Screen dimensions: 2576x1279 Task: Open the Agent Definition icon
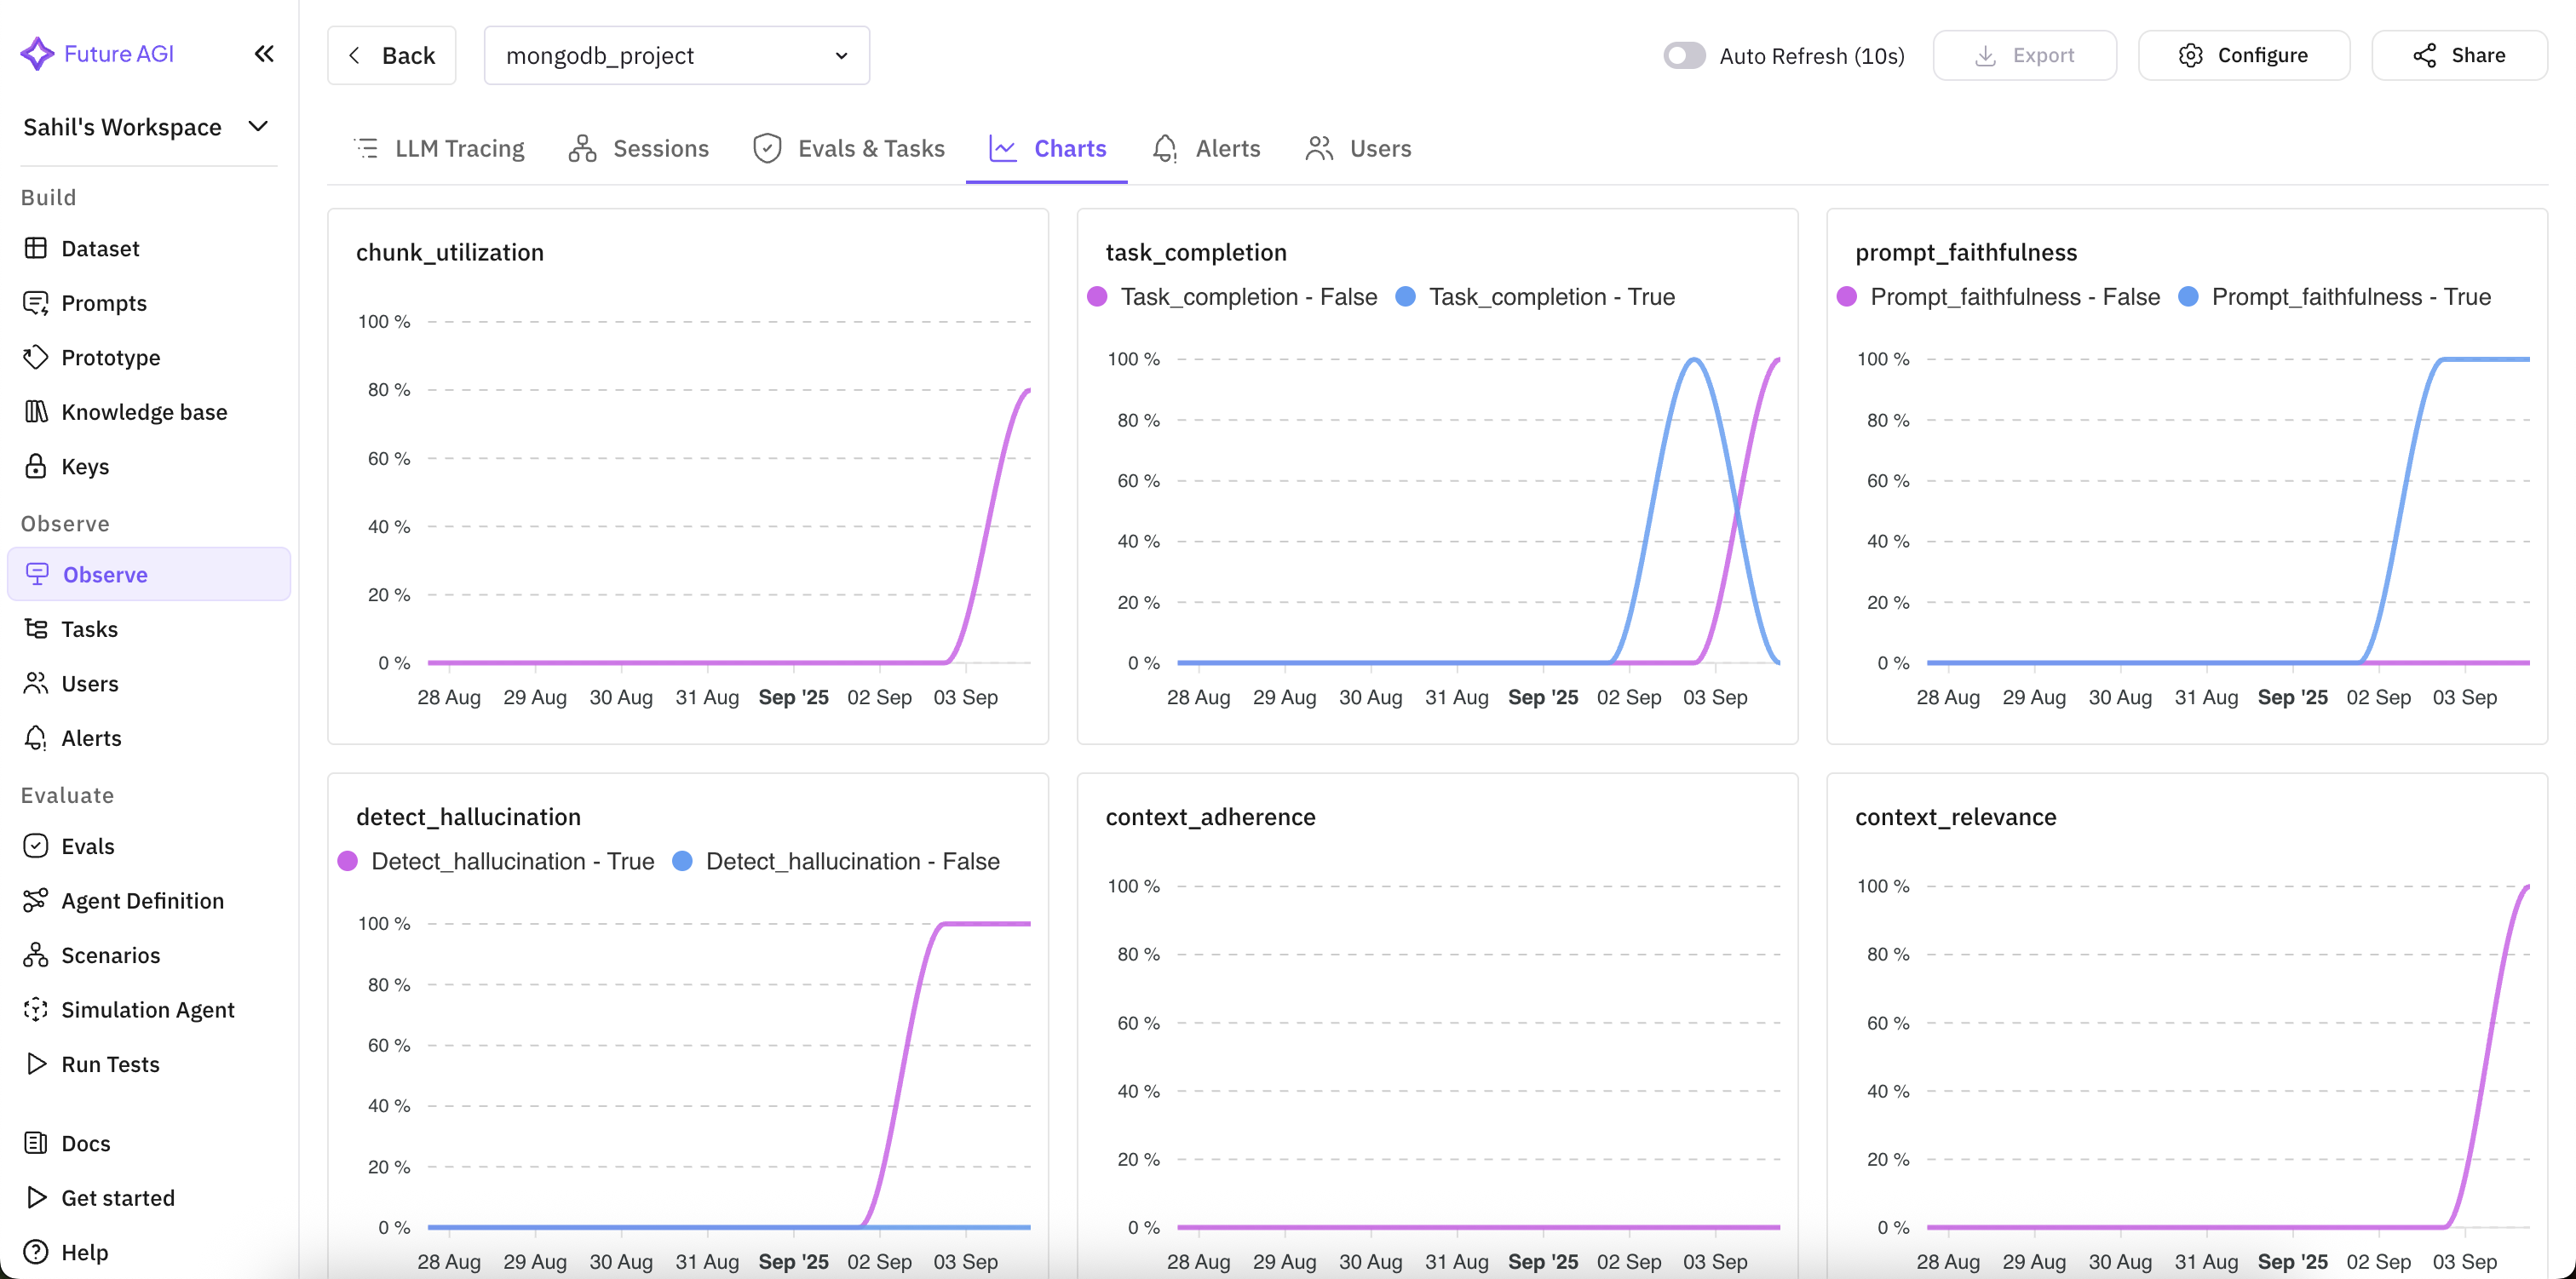click(x=36, y=900)
